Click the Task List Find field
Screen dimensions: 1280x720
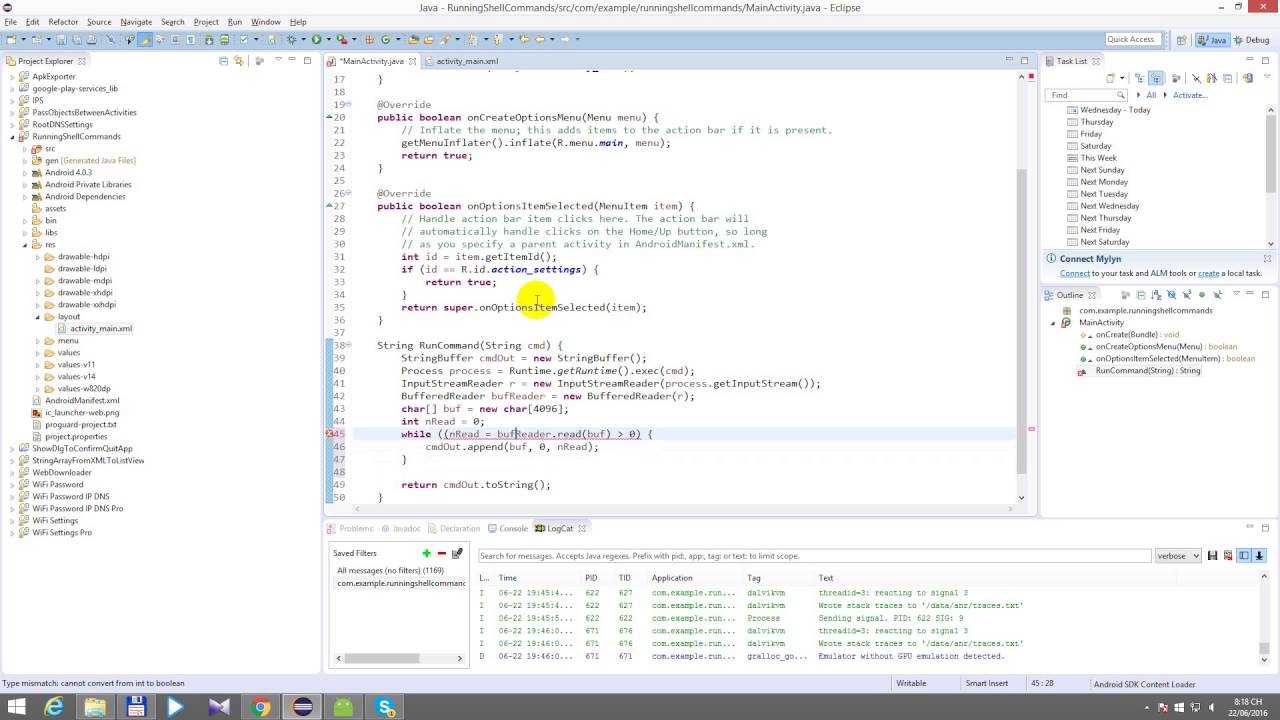[1086, 95]
